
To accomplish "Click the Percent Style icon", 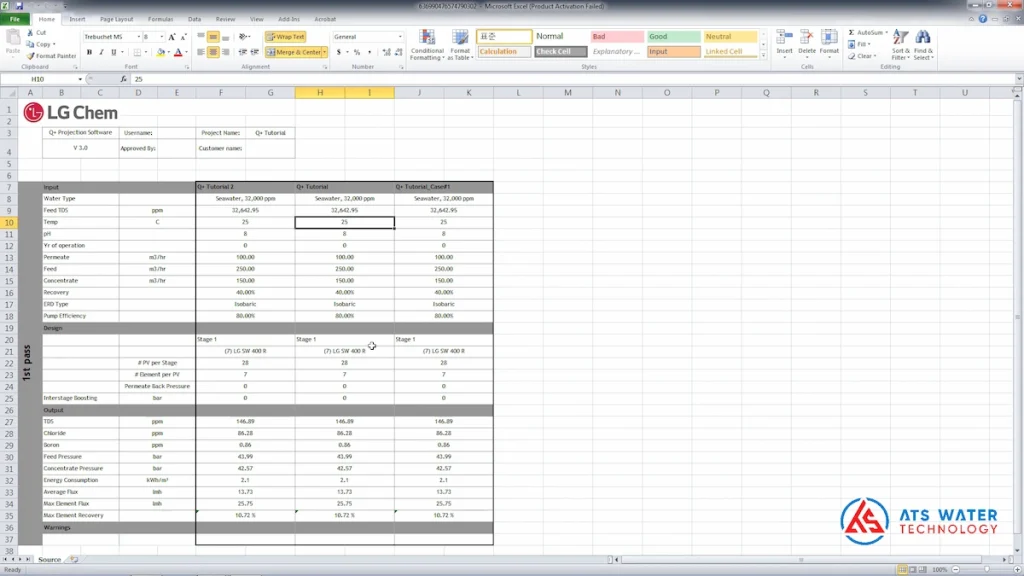I will [359, 51].
